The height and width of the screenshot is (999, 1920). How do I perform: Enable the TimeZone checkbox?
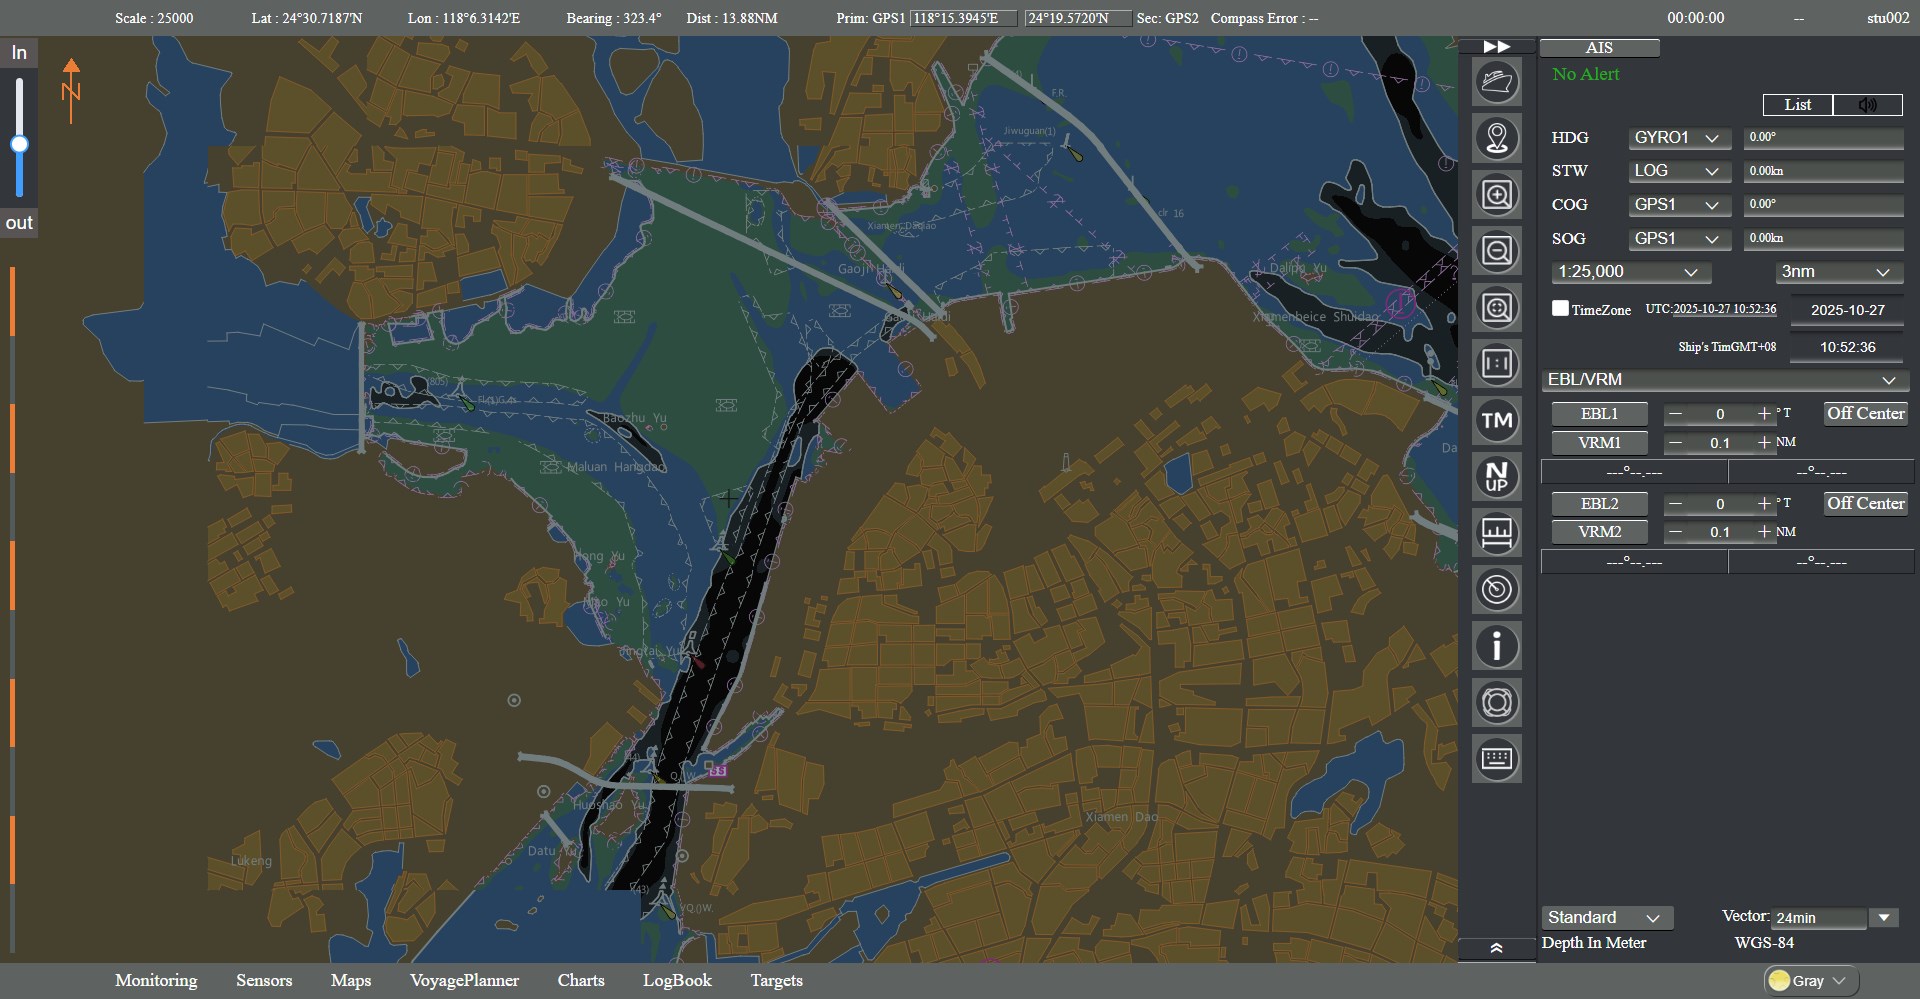tap(1560, 309)
